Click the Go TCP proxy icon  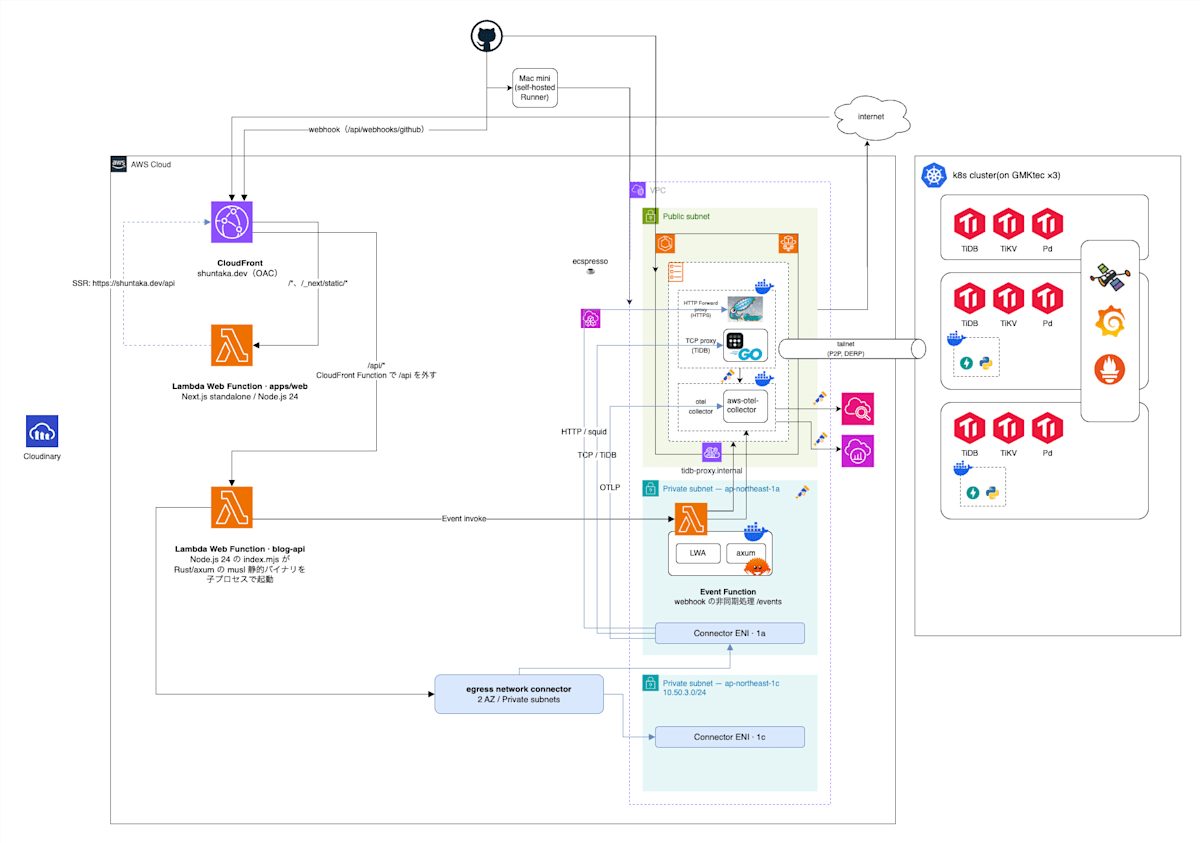[745, 346]
